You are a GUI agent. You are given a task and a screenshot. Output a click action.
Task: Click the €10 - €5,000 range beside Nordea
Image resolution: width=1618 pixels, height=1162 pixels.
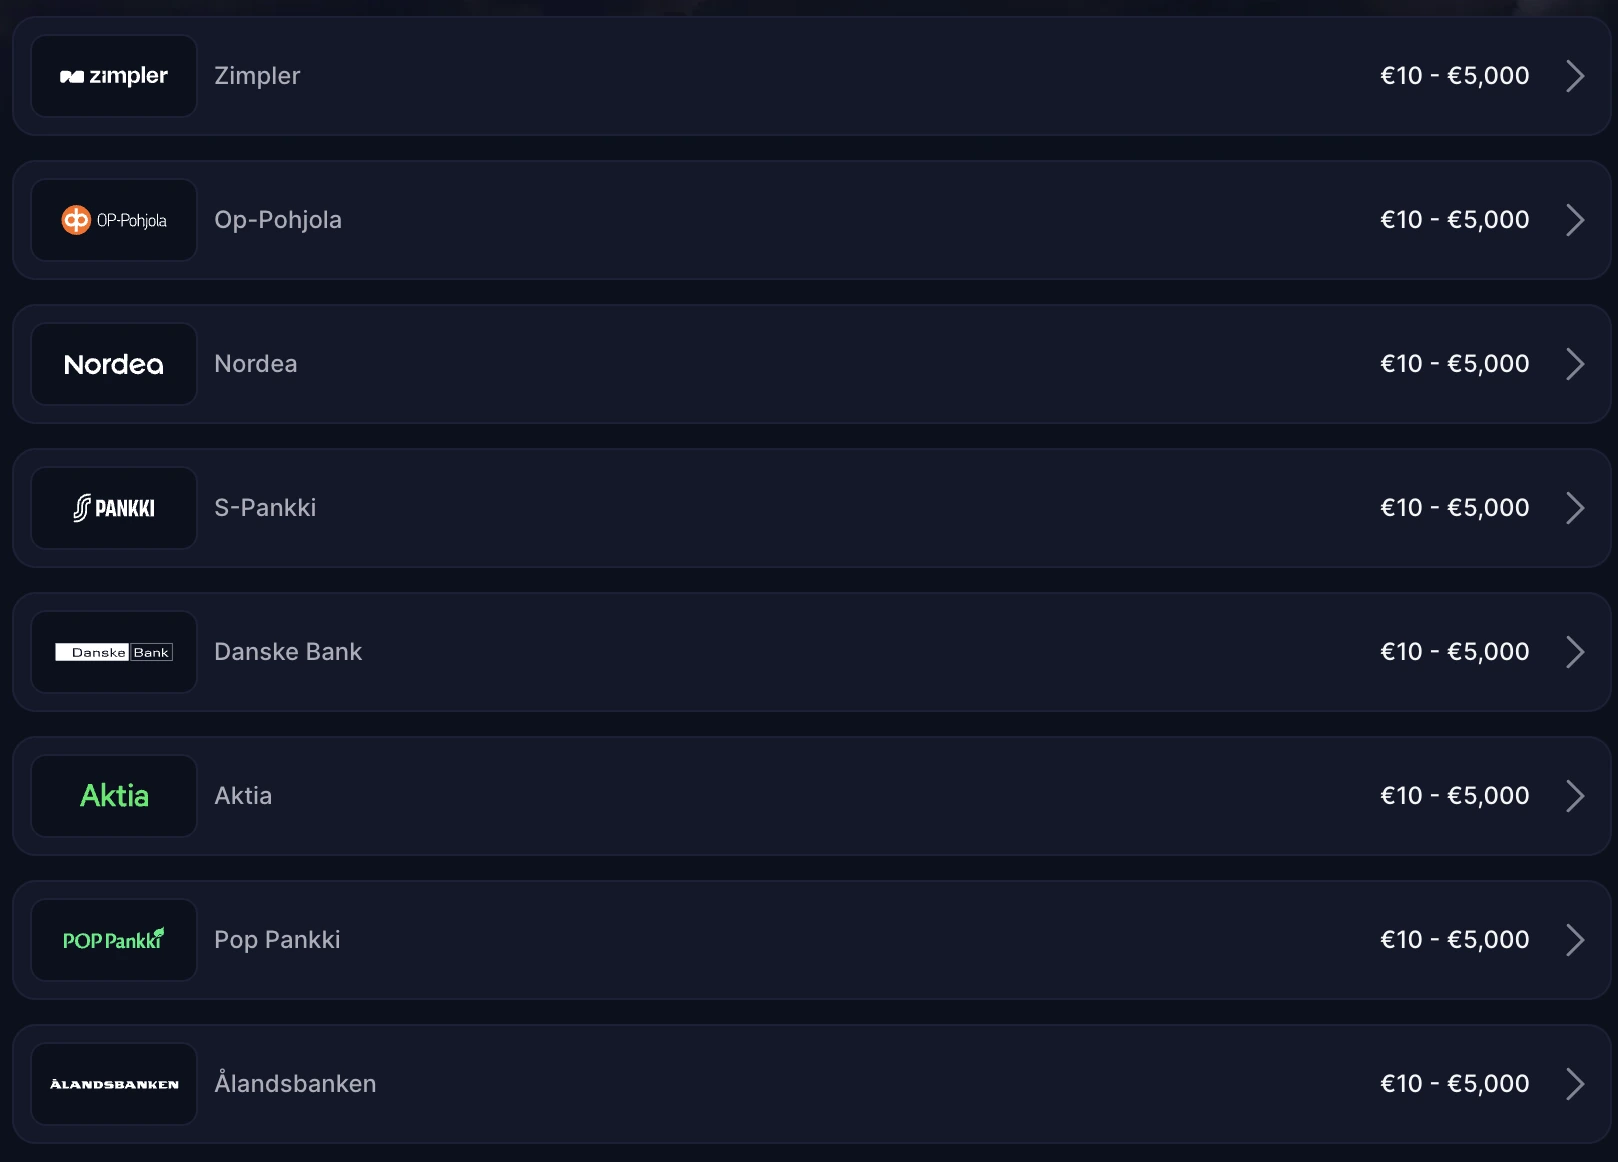coord(1455,363)
